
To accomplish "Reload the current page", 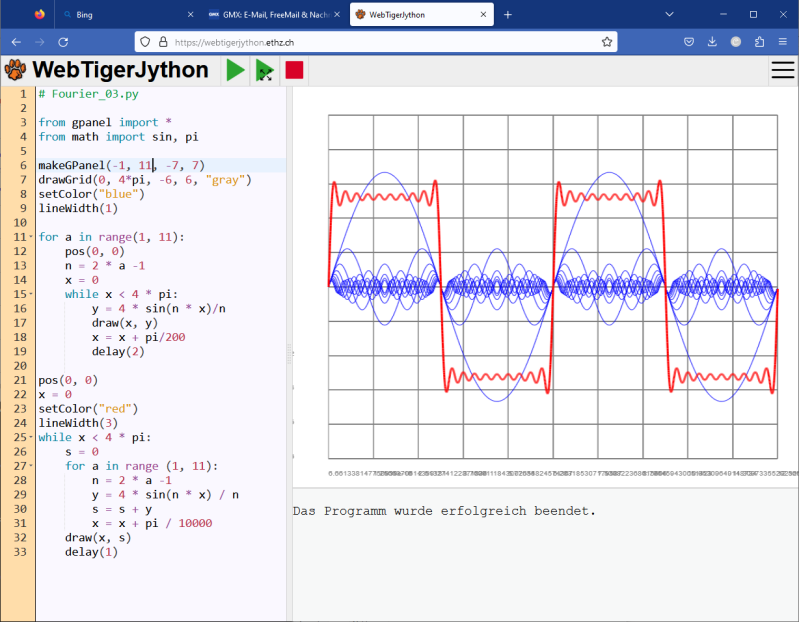I will coord(63,42).
